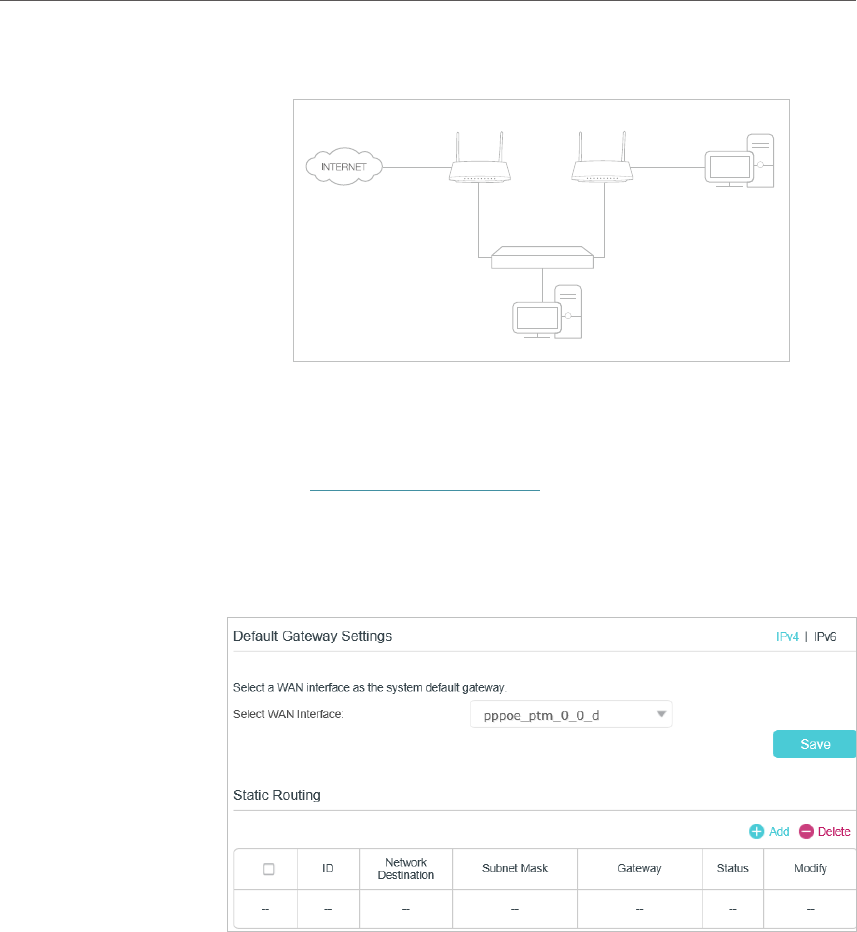857x932 pixels.
Task: Click the blue underlined link above the settings panel
Action: tap(424, 490)
